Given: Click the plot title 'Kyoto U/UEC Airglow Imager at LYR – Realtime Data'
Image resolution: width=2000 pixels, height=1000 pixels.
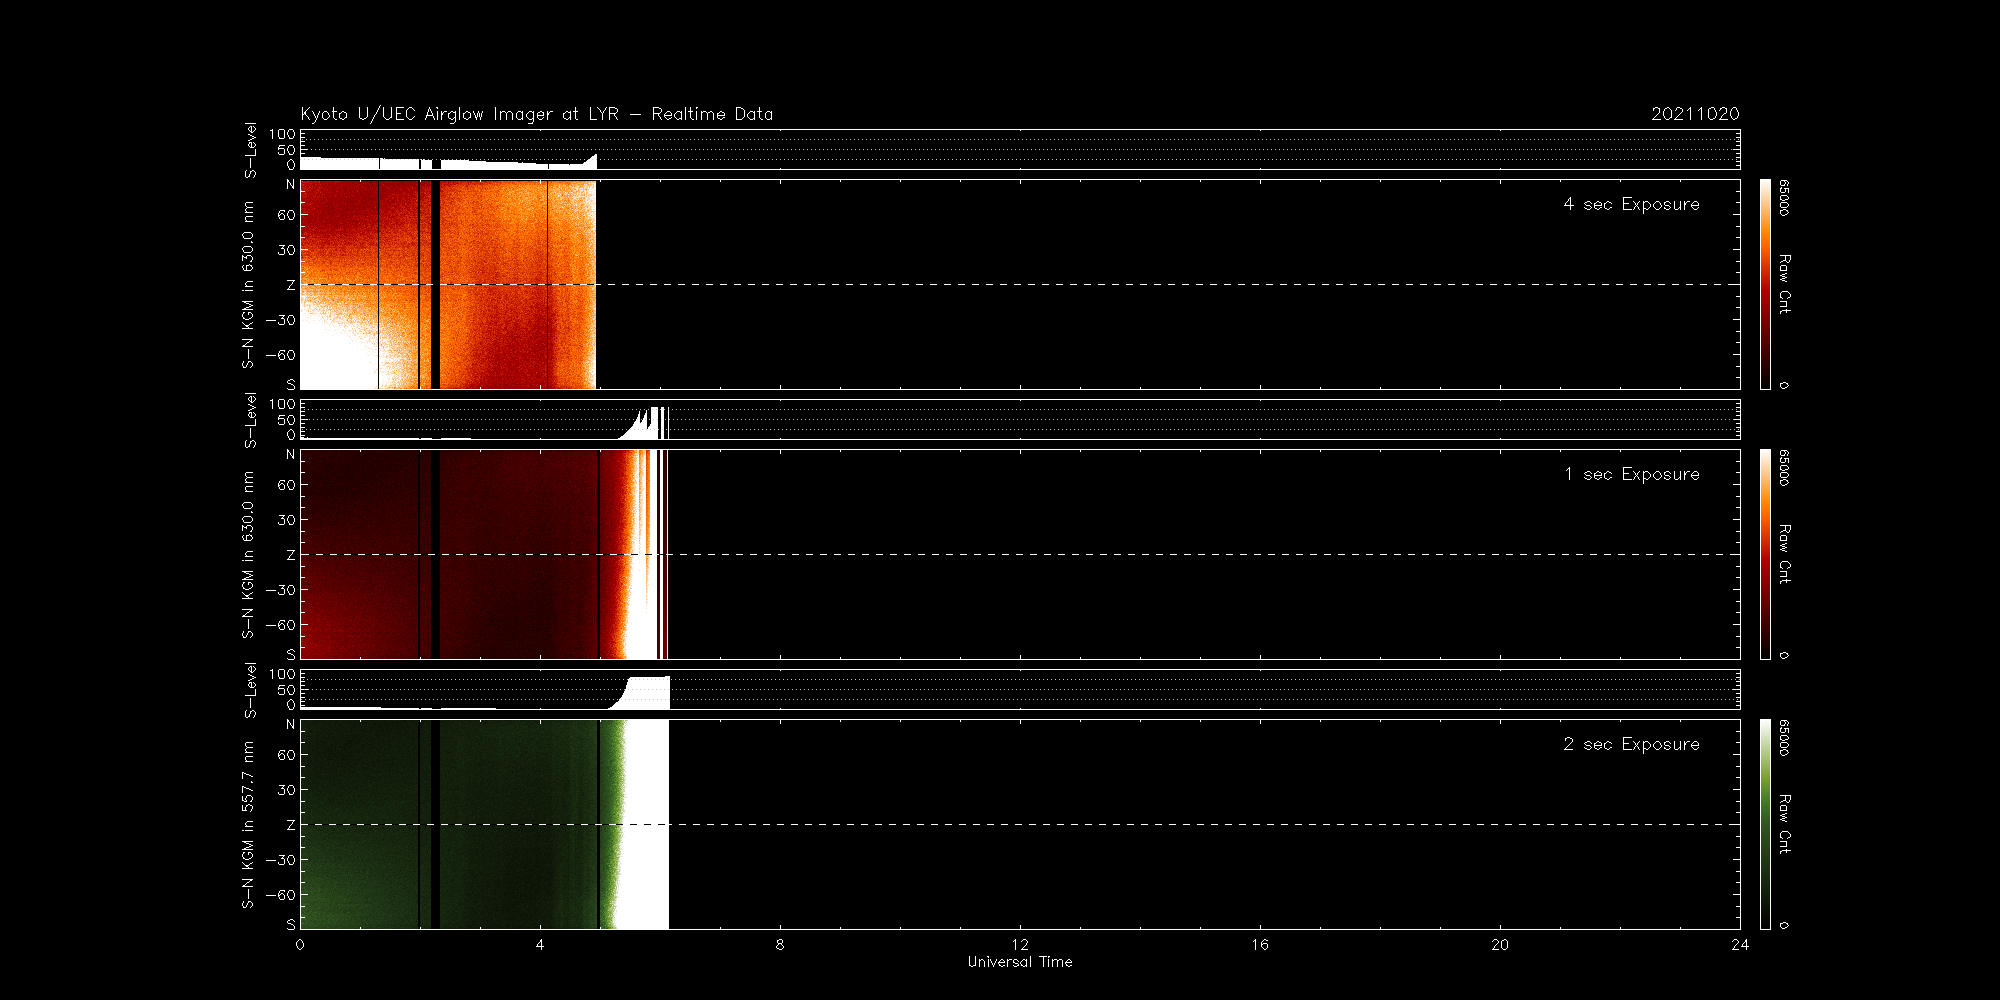Looking at the screenshot, I should click(x=537, y=114).
